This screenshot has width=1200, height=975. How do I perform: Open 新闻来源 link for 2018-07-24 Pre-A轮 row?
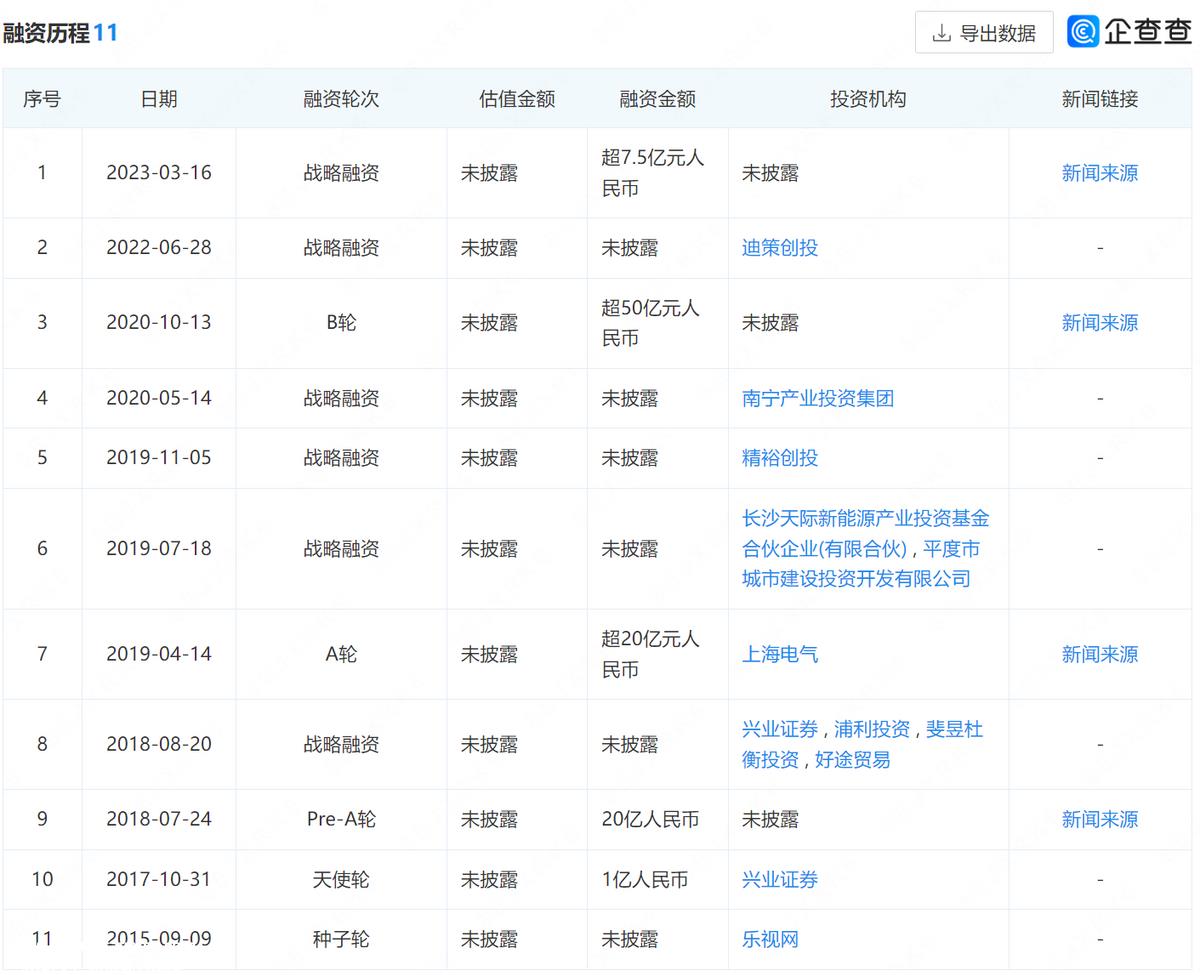point(1099,819)
